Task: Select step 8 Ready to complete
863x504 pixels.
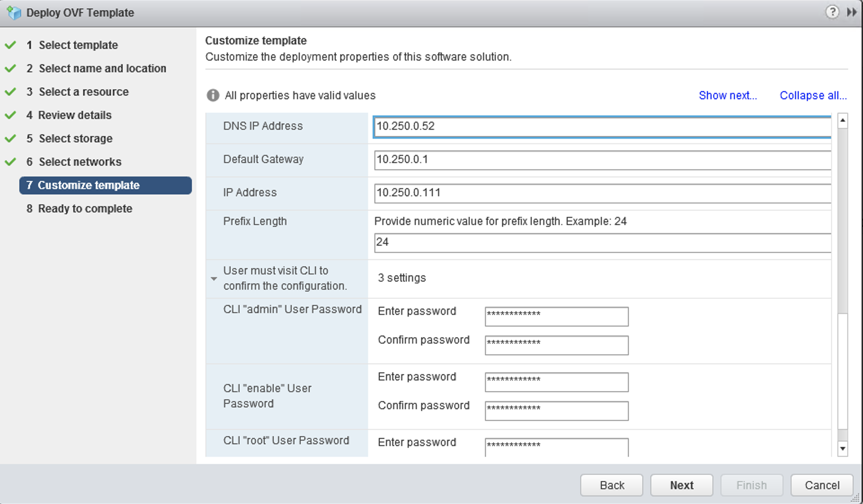Action: (79, 209)
